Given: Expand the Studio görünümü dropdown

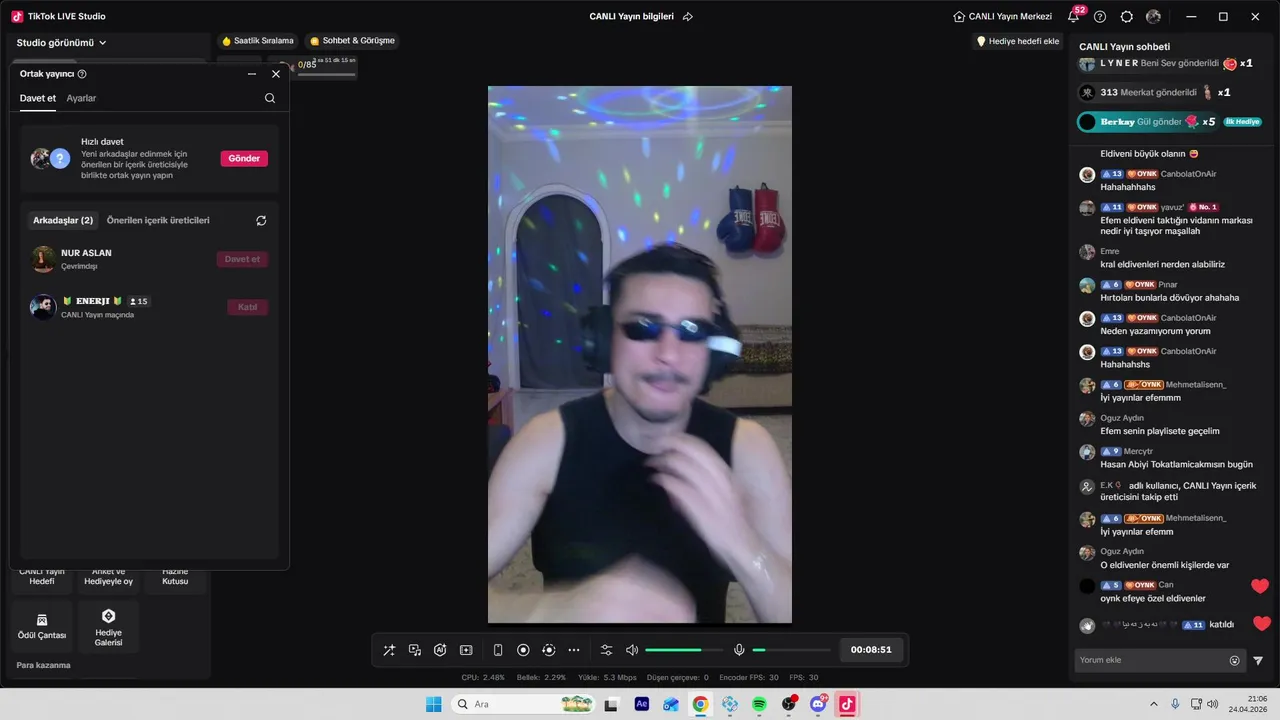Looking at the screenshot, I should tap(62, 43).
